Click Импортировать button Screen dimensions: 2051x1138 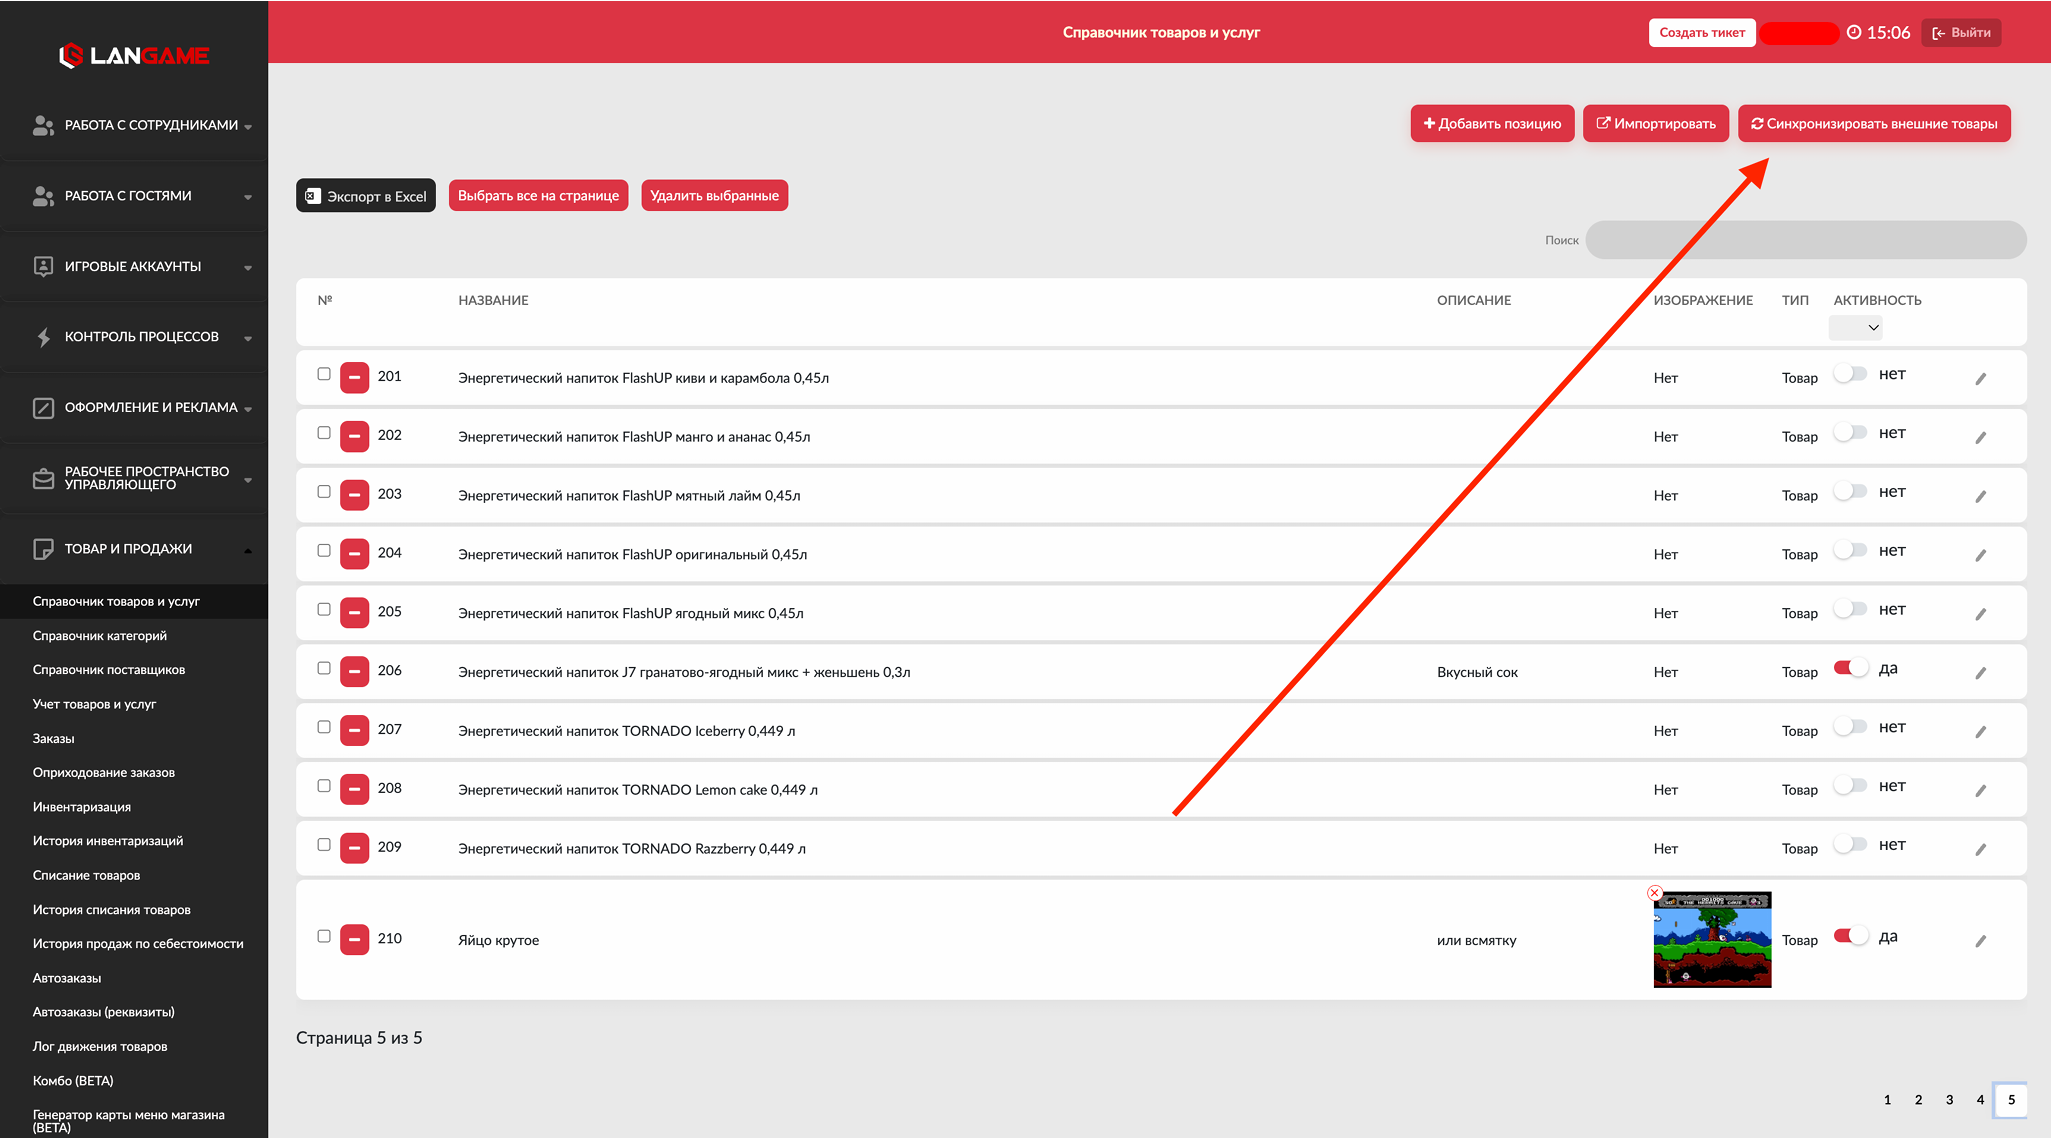pyautogui.click(x=1656, y=124)
